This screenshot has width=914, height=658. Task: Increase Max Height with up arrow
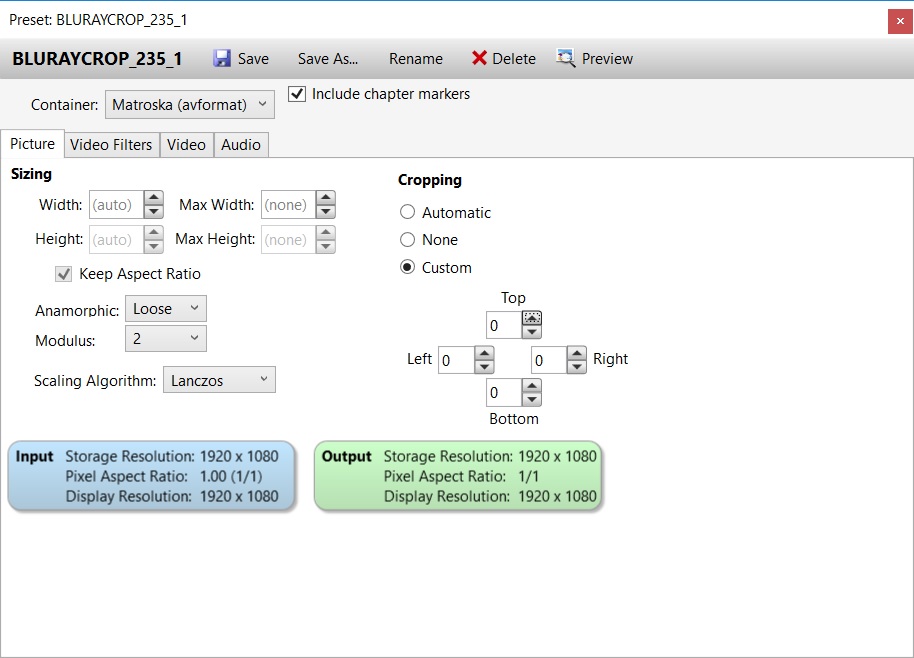pyautogui.click(x=325, y=233)
